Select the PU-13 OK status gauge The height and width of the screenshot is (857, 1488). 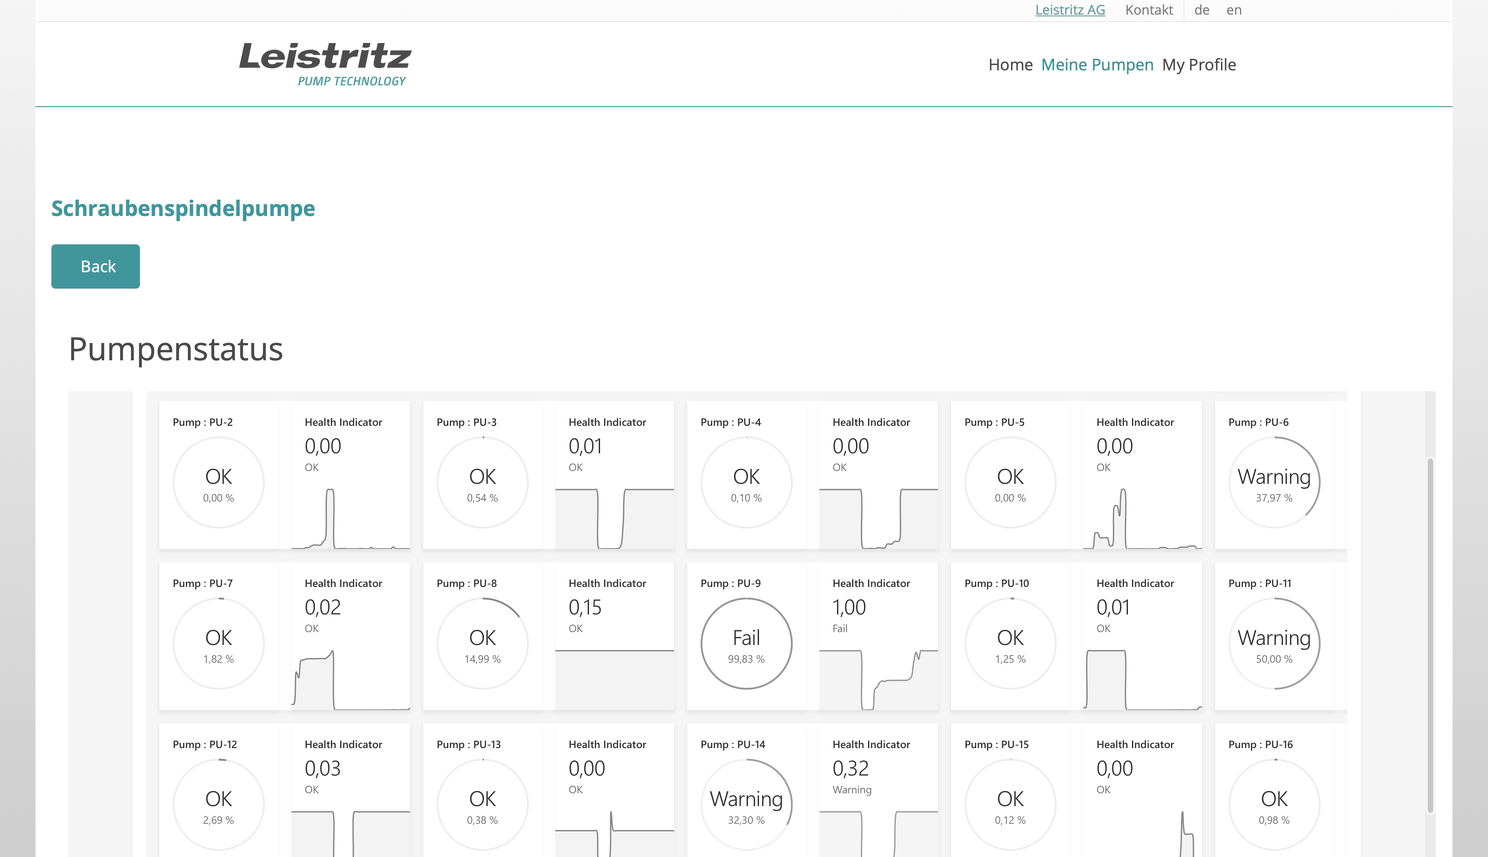(483, 804)
